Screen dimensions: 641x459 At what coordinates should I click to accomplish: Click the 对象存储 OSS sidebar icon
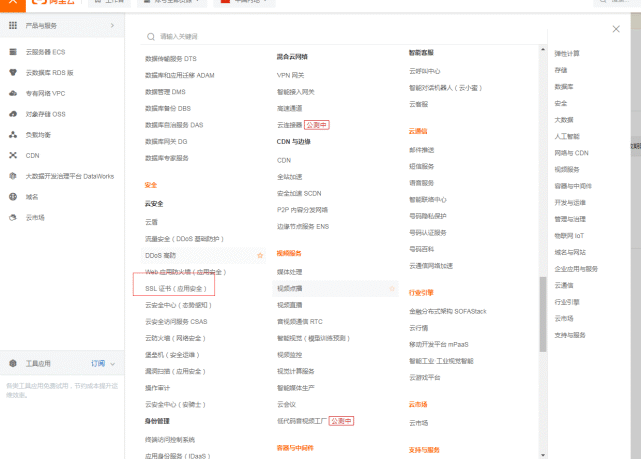[13, 114]
